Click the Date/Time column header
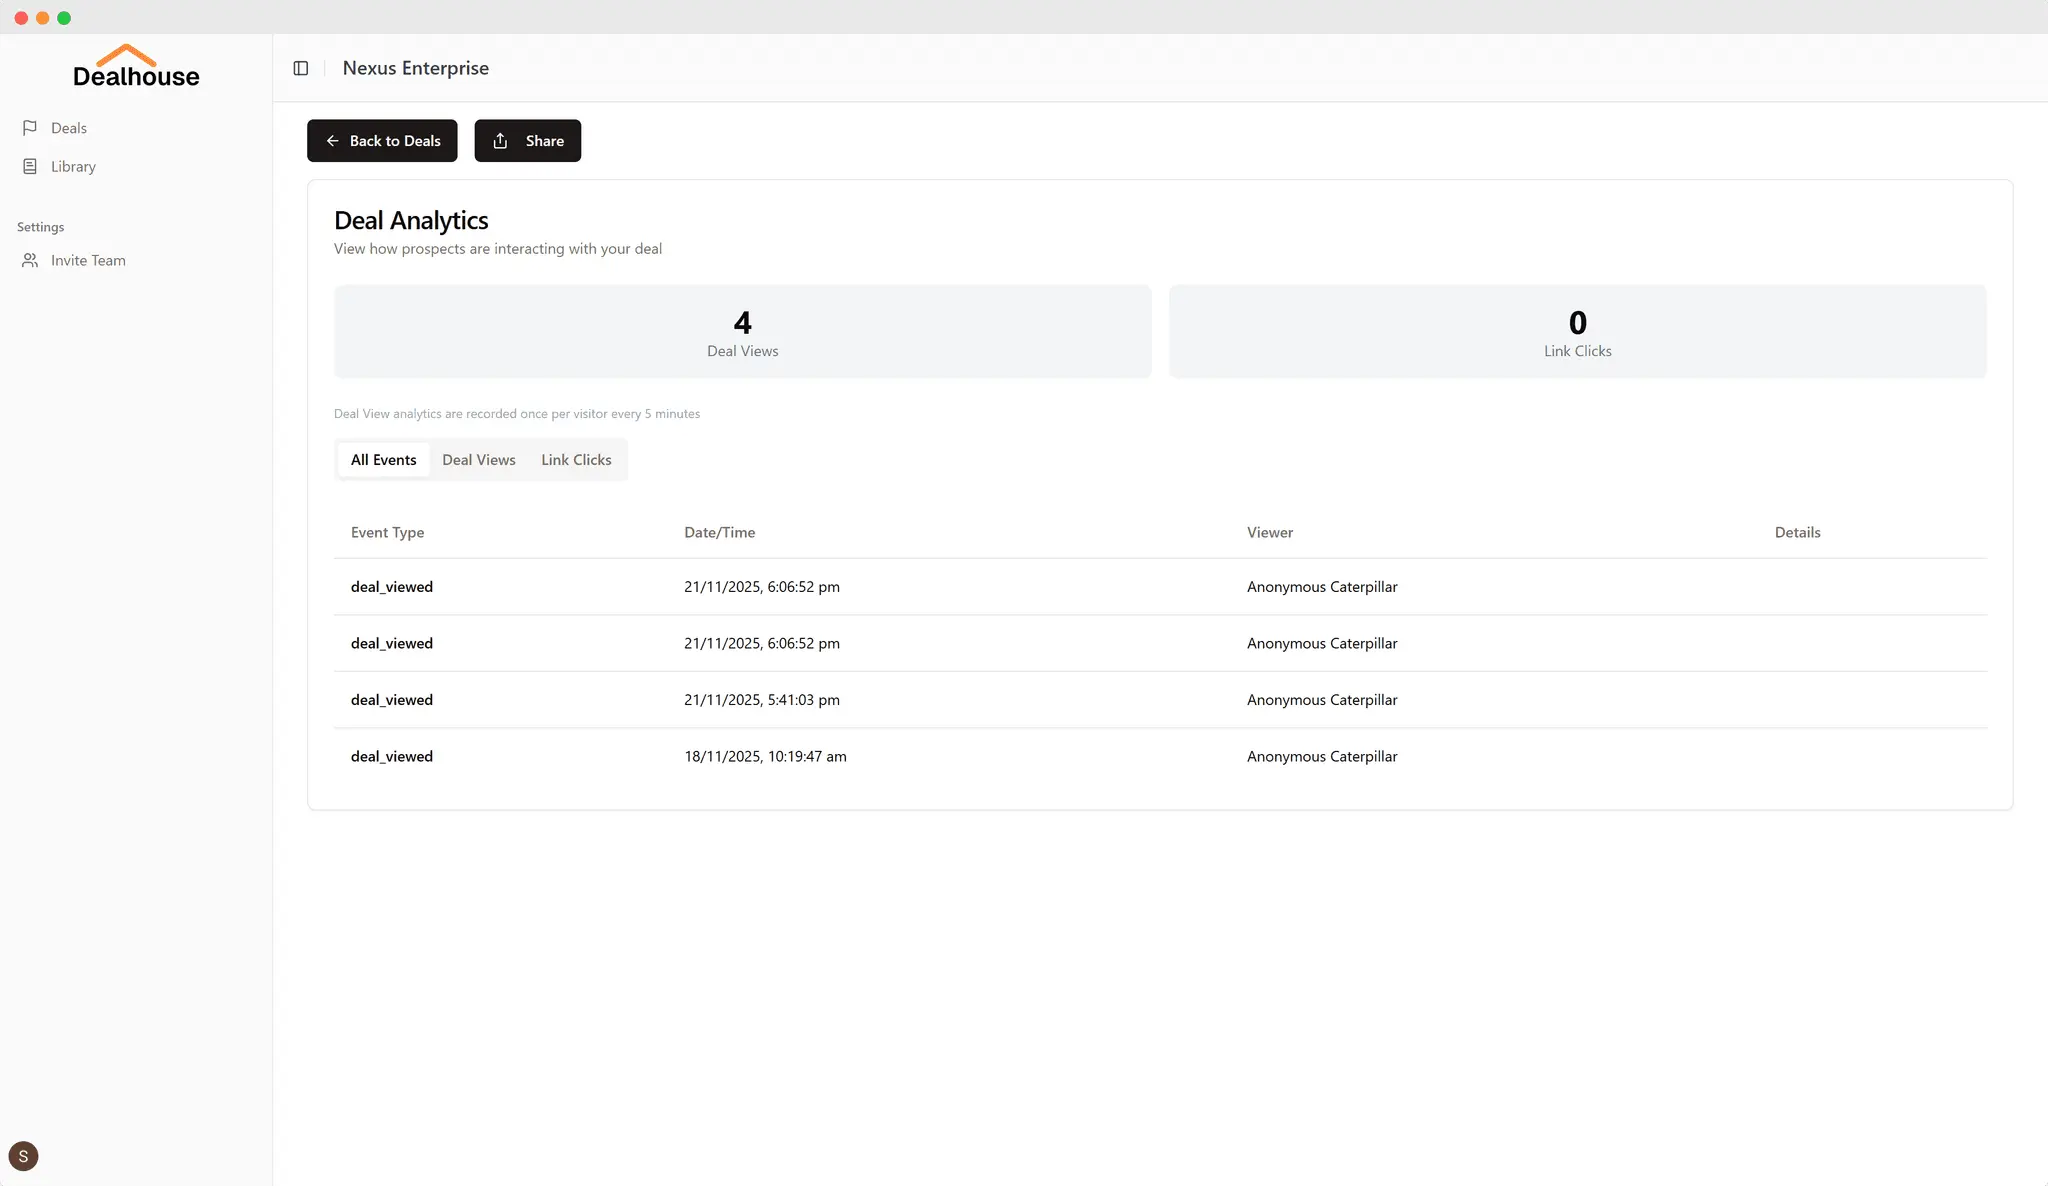This screenshot has width=2048, height=1186. 719,532
